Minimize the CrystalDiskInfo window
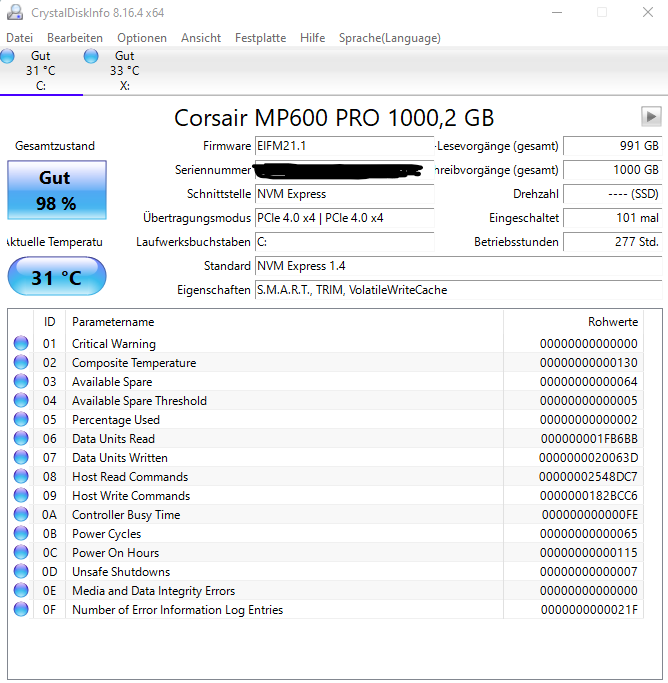The height and width of the screenshot is (683, 668). coord(557,12)
